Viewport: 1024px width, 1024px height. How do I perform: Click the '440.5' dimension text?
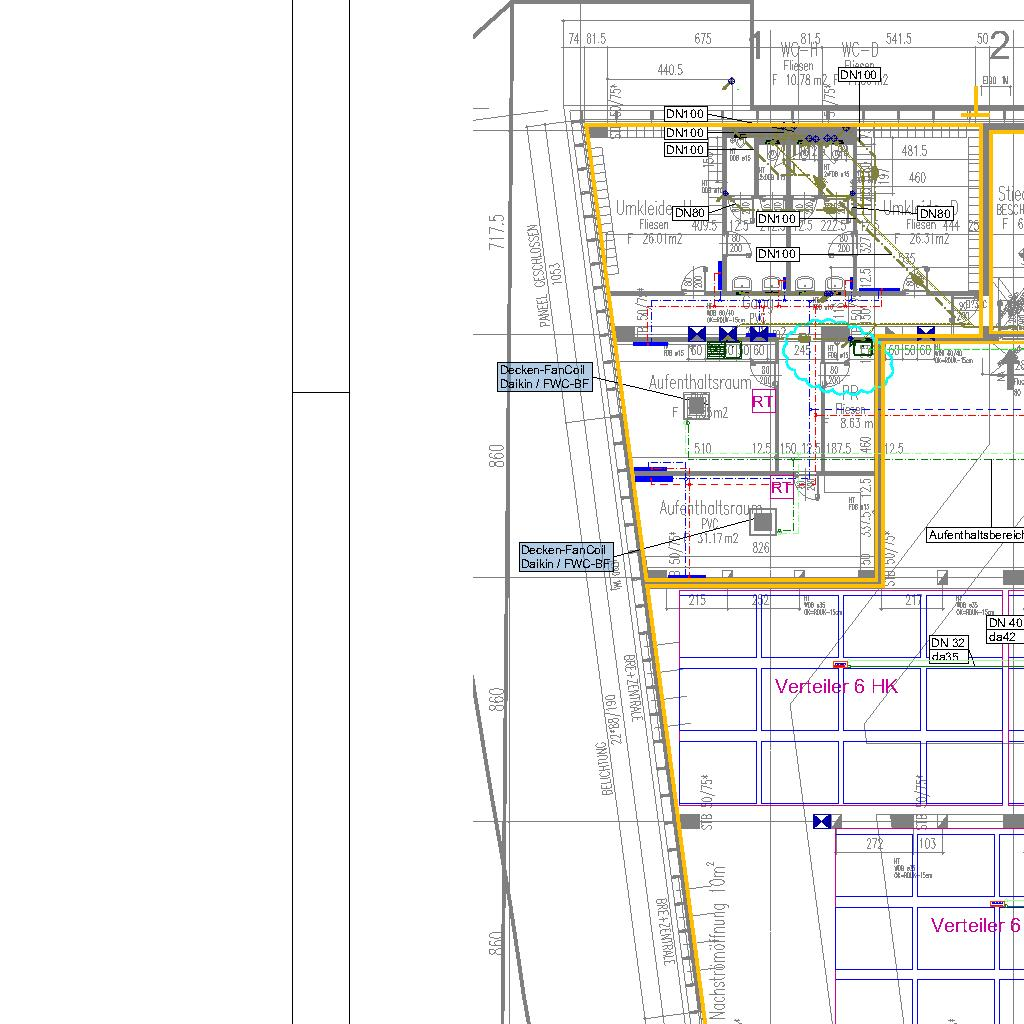[x=670, y=69]
